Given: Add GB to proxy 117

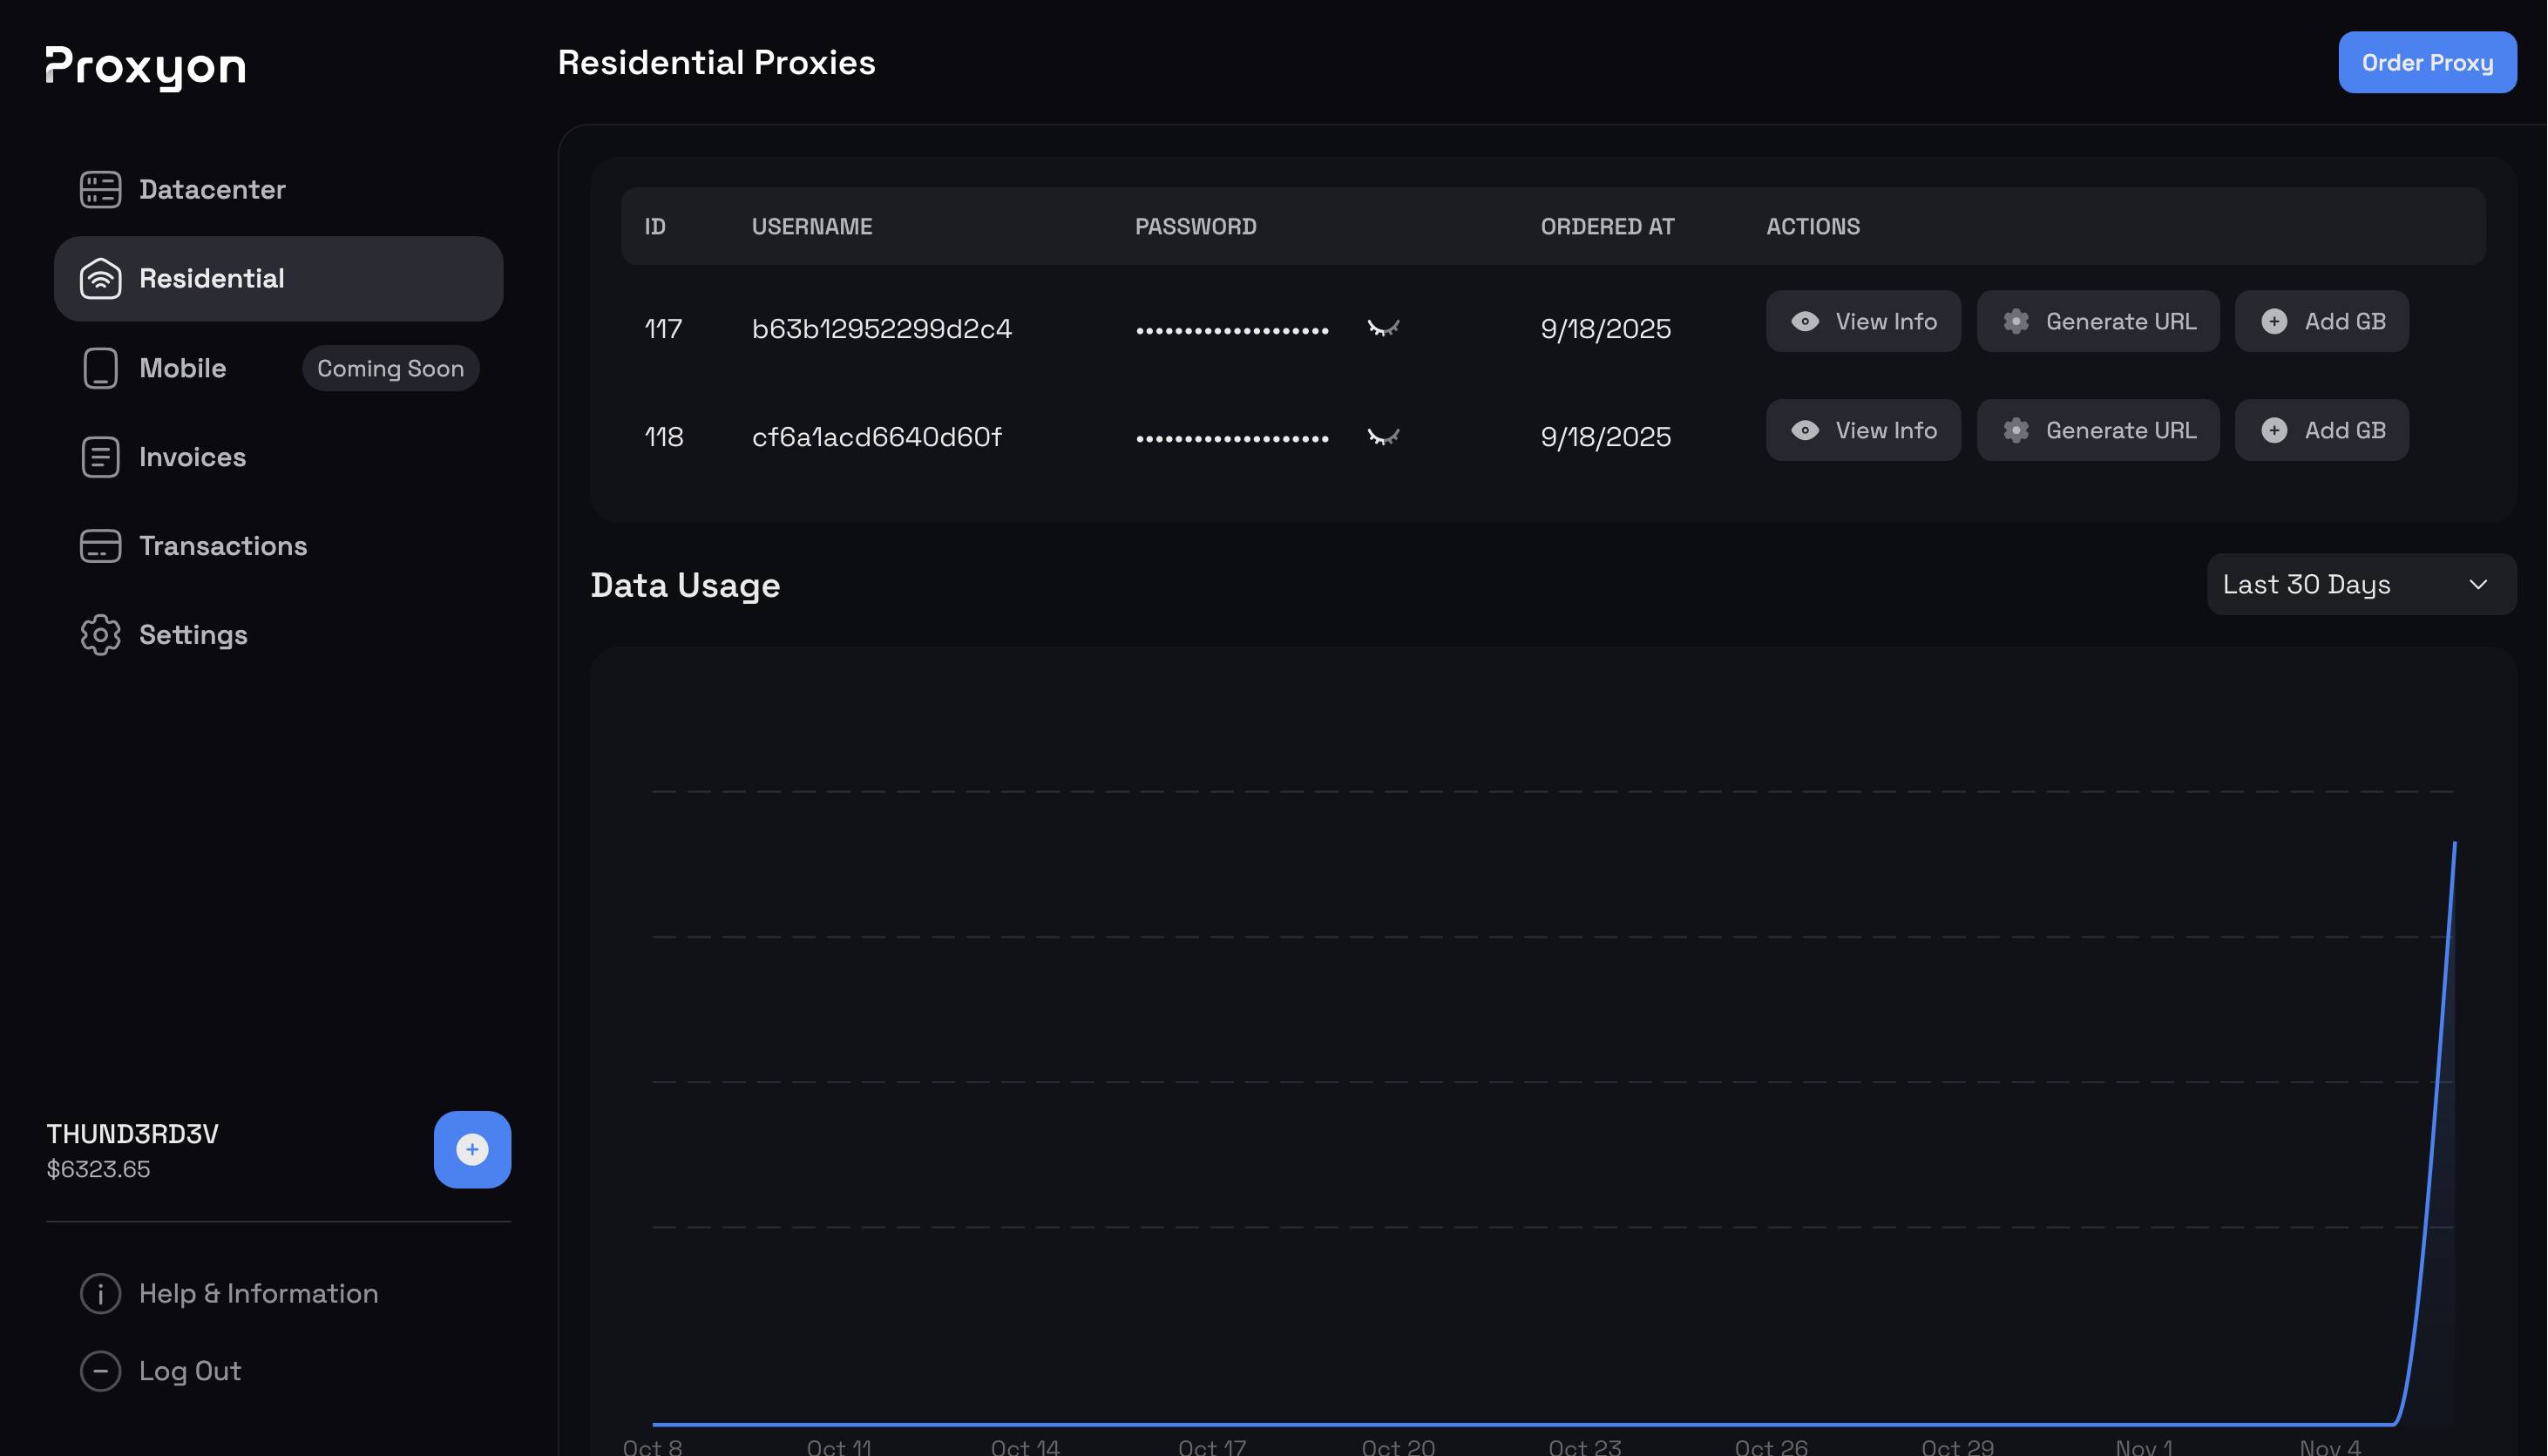Looking at the screenshot, I should point(2321,321).
